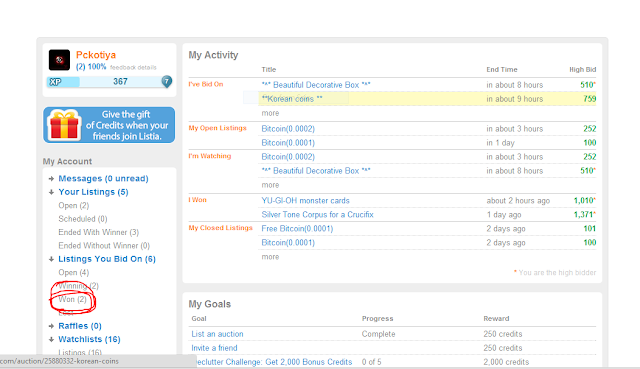Click more under My Closed Listings
Image resolution: width=640 pixels, height=369 pixels.
[270, 257]
